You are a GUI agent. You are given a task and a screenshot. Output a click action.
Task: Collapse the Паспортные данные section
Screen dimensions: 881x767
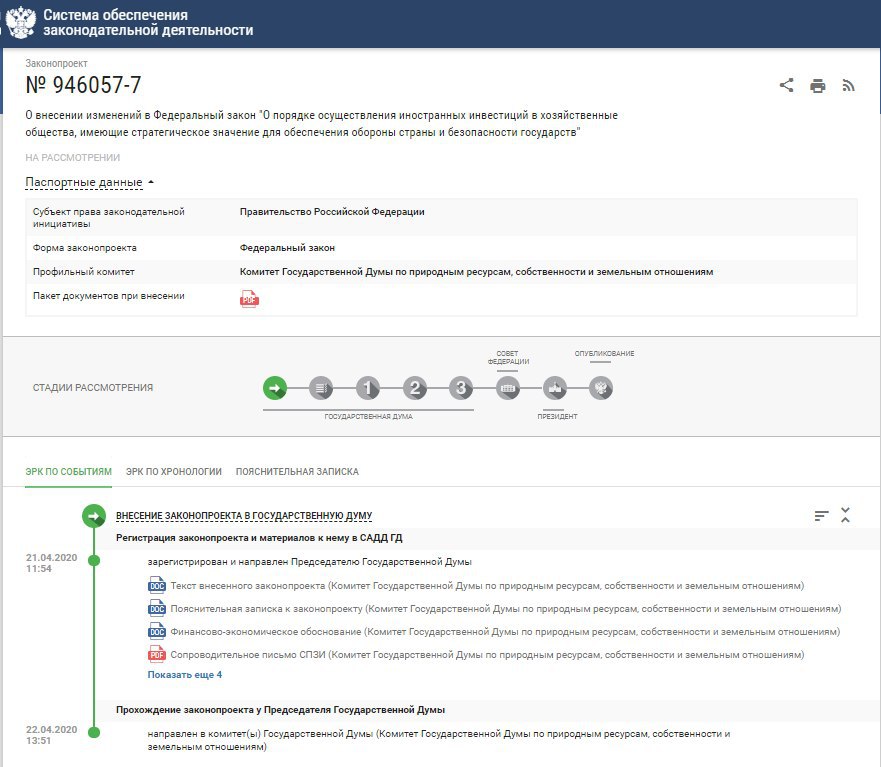(89, 182)
